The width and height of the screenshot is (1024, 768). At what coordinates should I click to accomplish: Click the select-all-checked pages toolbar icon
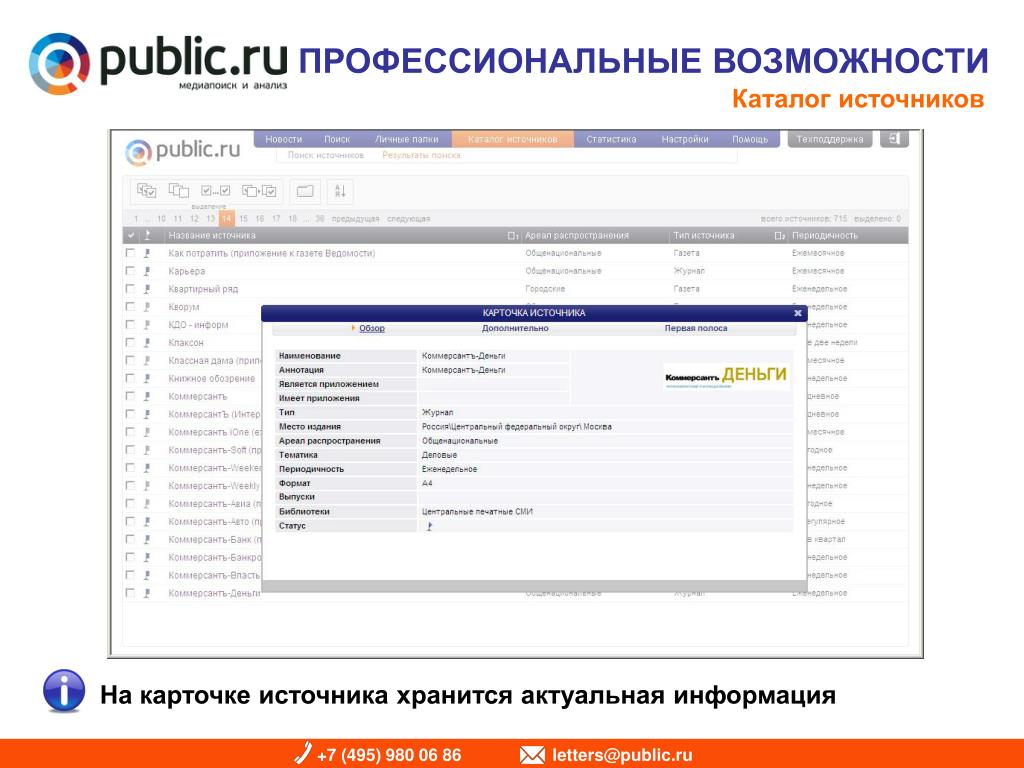tap(146, 191)
